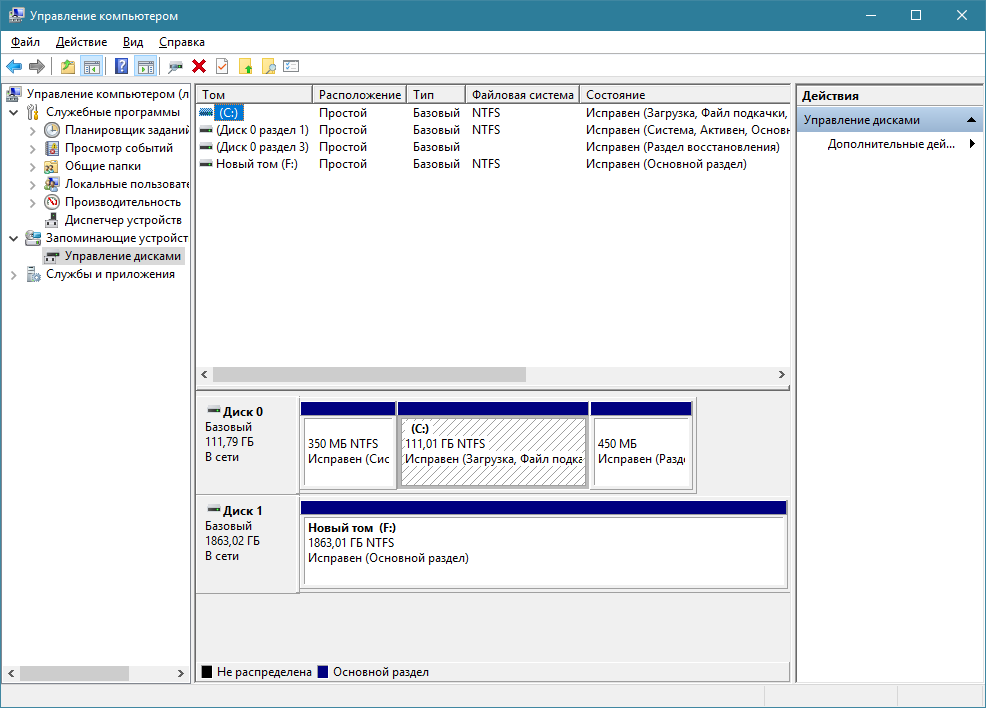Select the root Управление компьютером tree node
The width and height of the screenshot is (986, 708).
[107, 94]
